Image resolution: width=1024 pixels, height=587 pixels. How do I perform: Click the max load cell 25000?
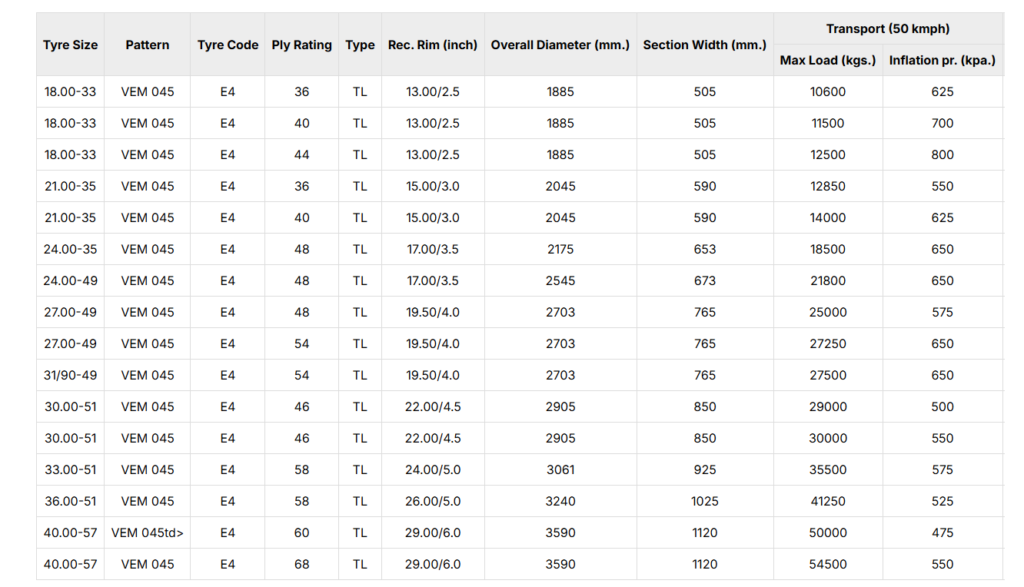pos(828,312)
